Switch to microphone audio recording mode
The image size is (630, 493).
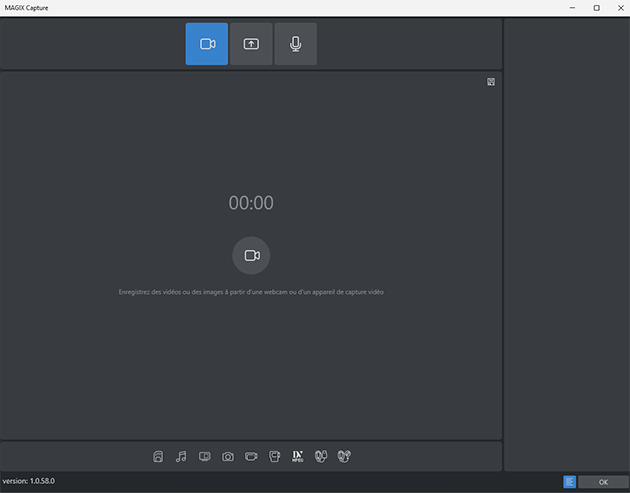pos(295,44)
